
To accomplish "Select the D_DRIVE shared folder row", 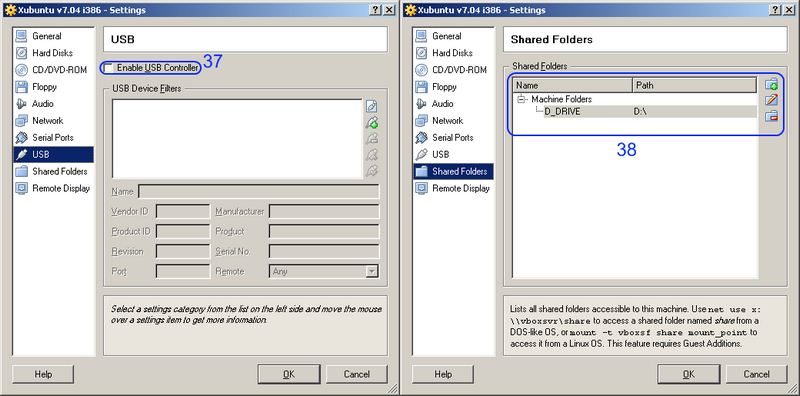I will [650, 112].
